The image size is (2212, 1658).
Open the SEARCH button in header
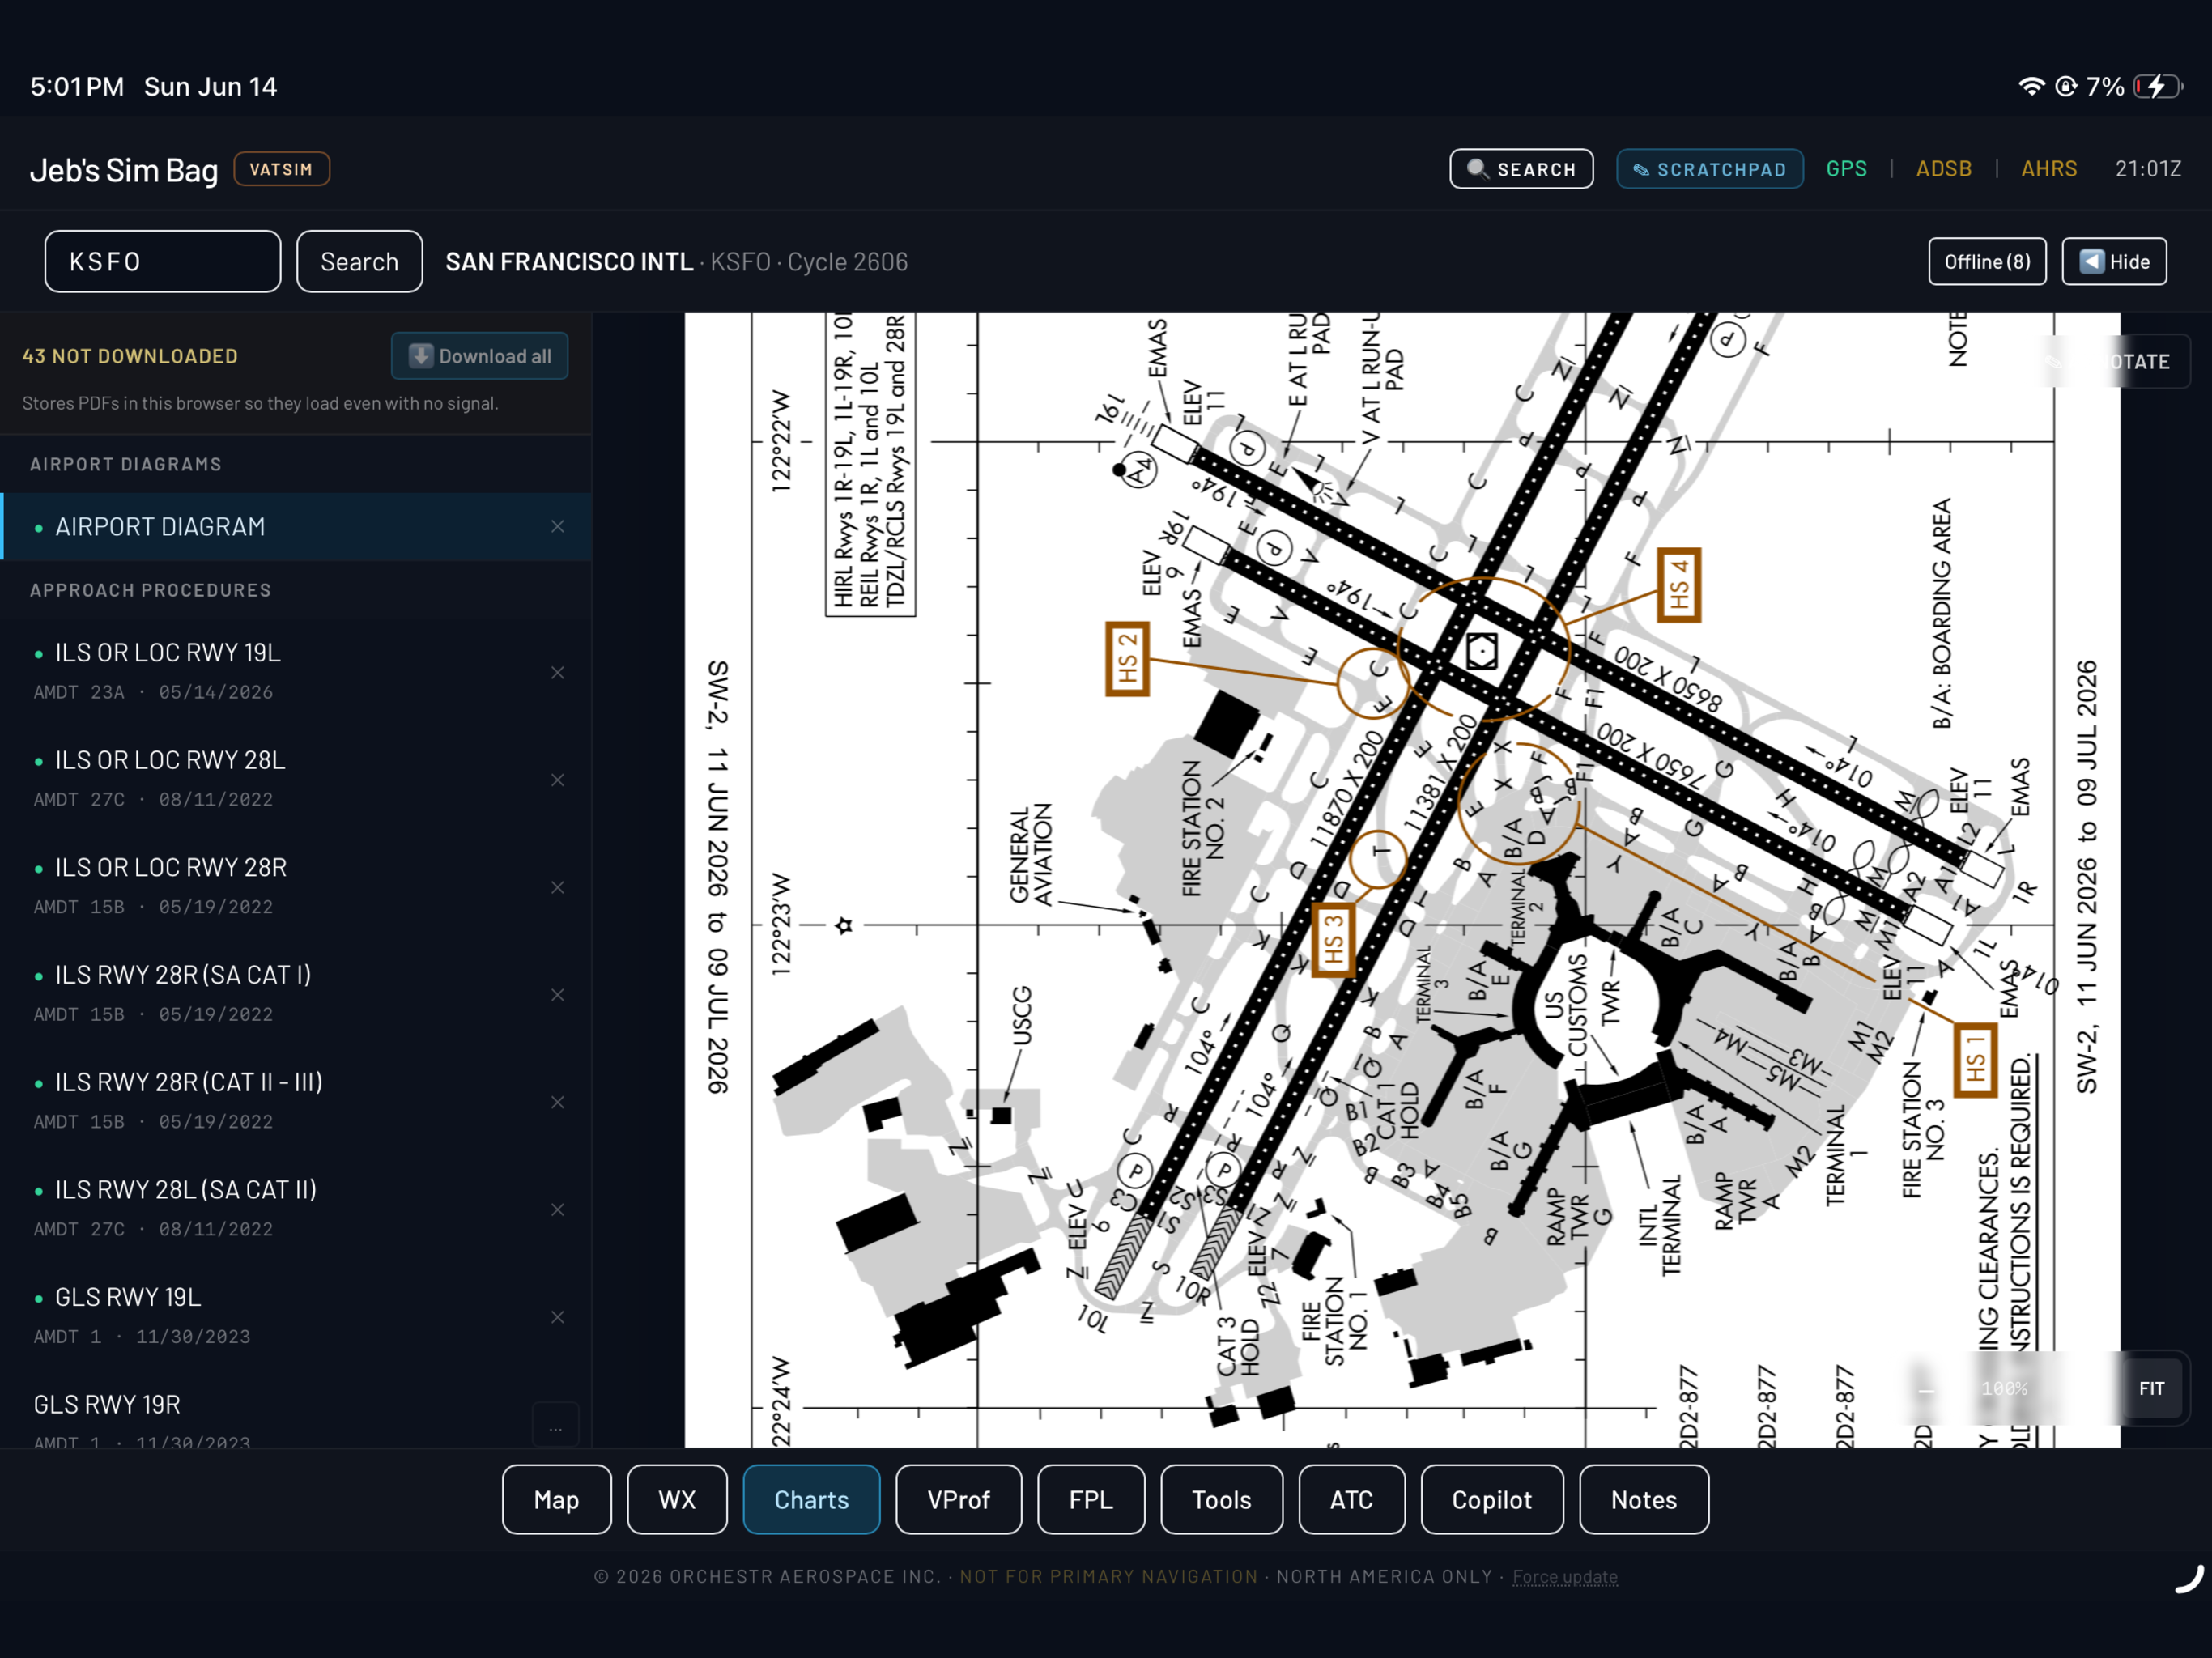[x=1521, y=169]
